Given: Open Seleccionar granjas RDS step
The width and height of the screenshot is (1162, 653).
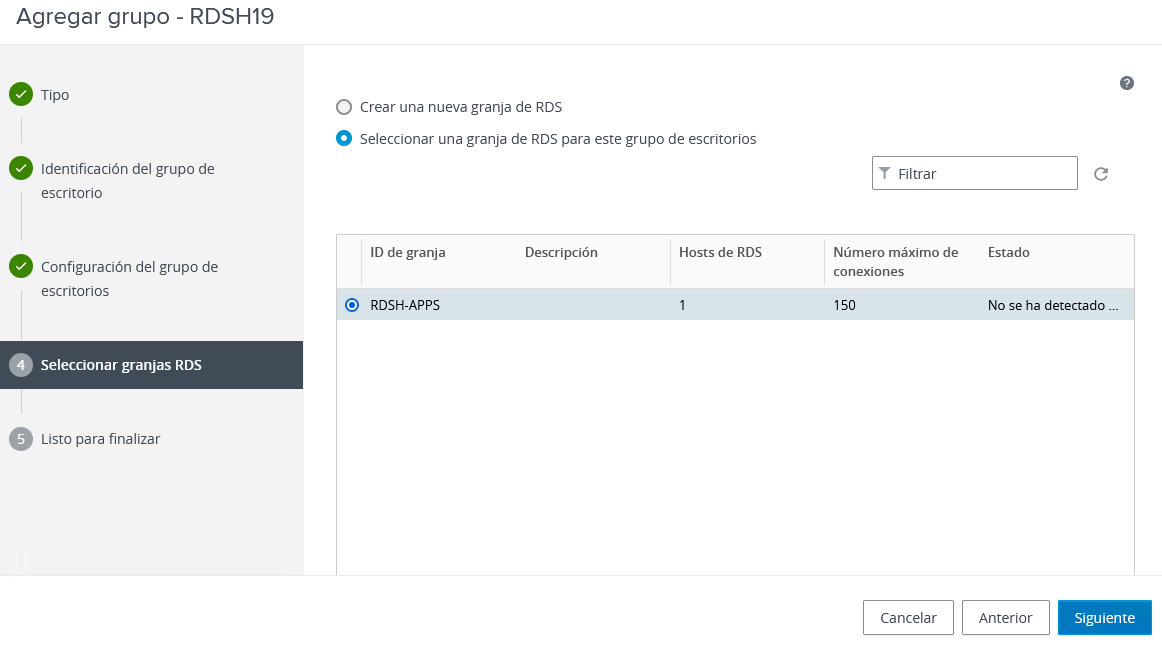Looking at the screenshot, I should 151,365.
